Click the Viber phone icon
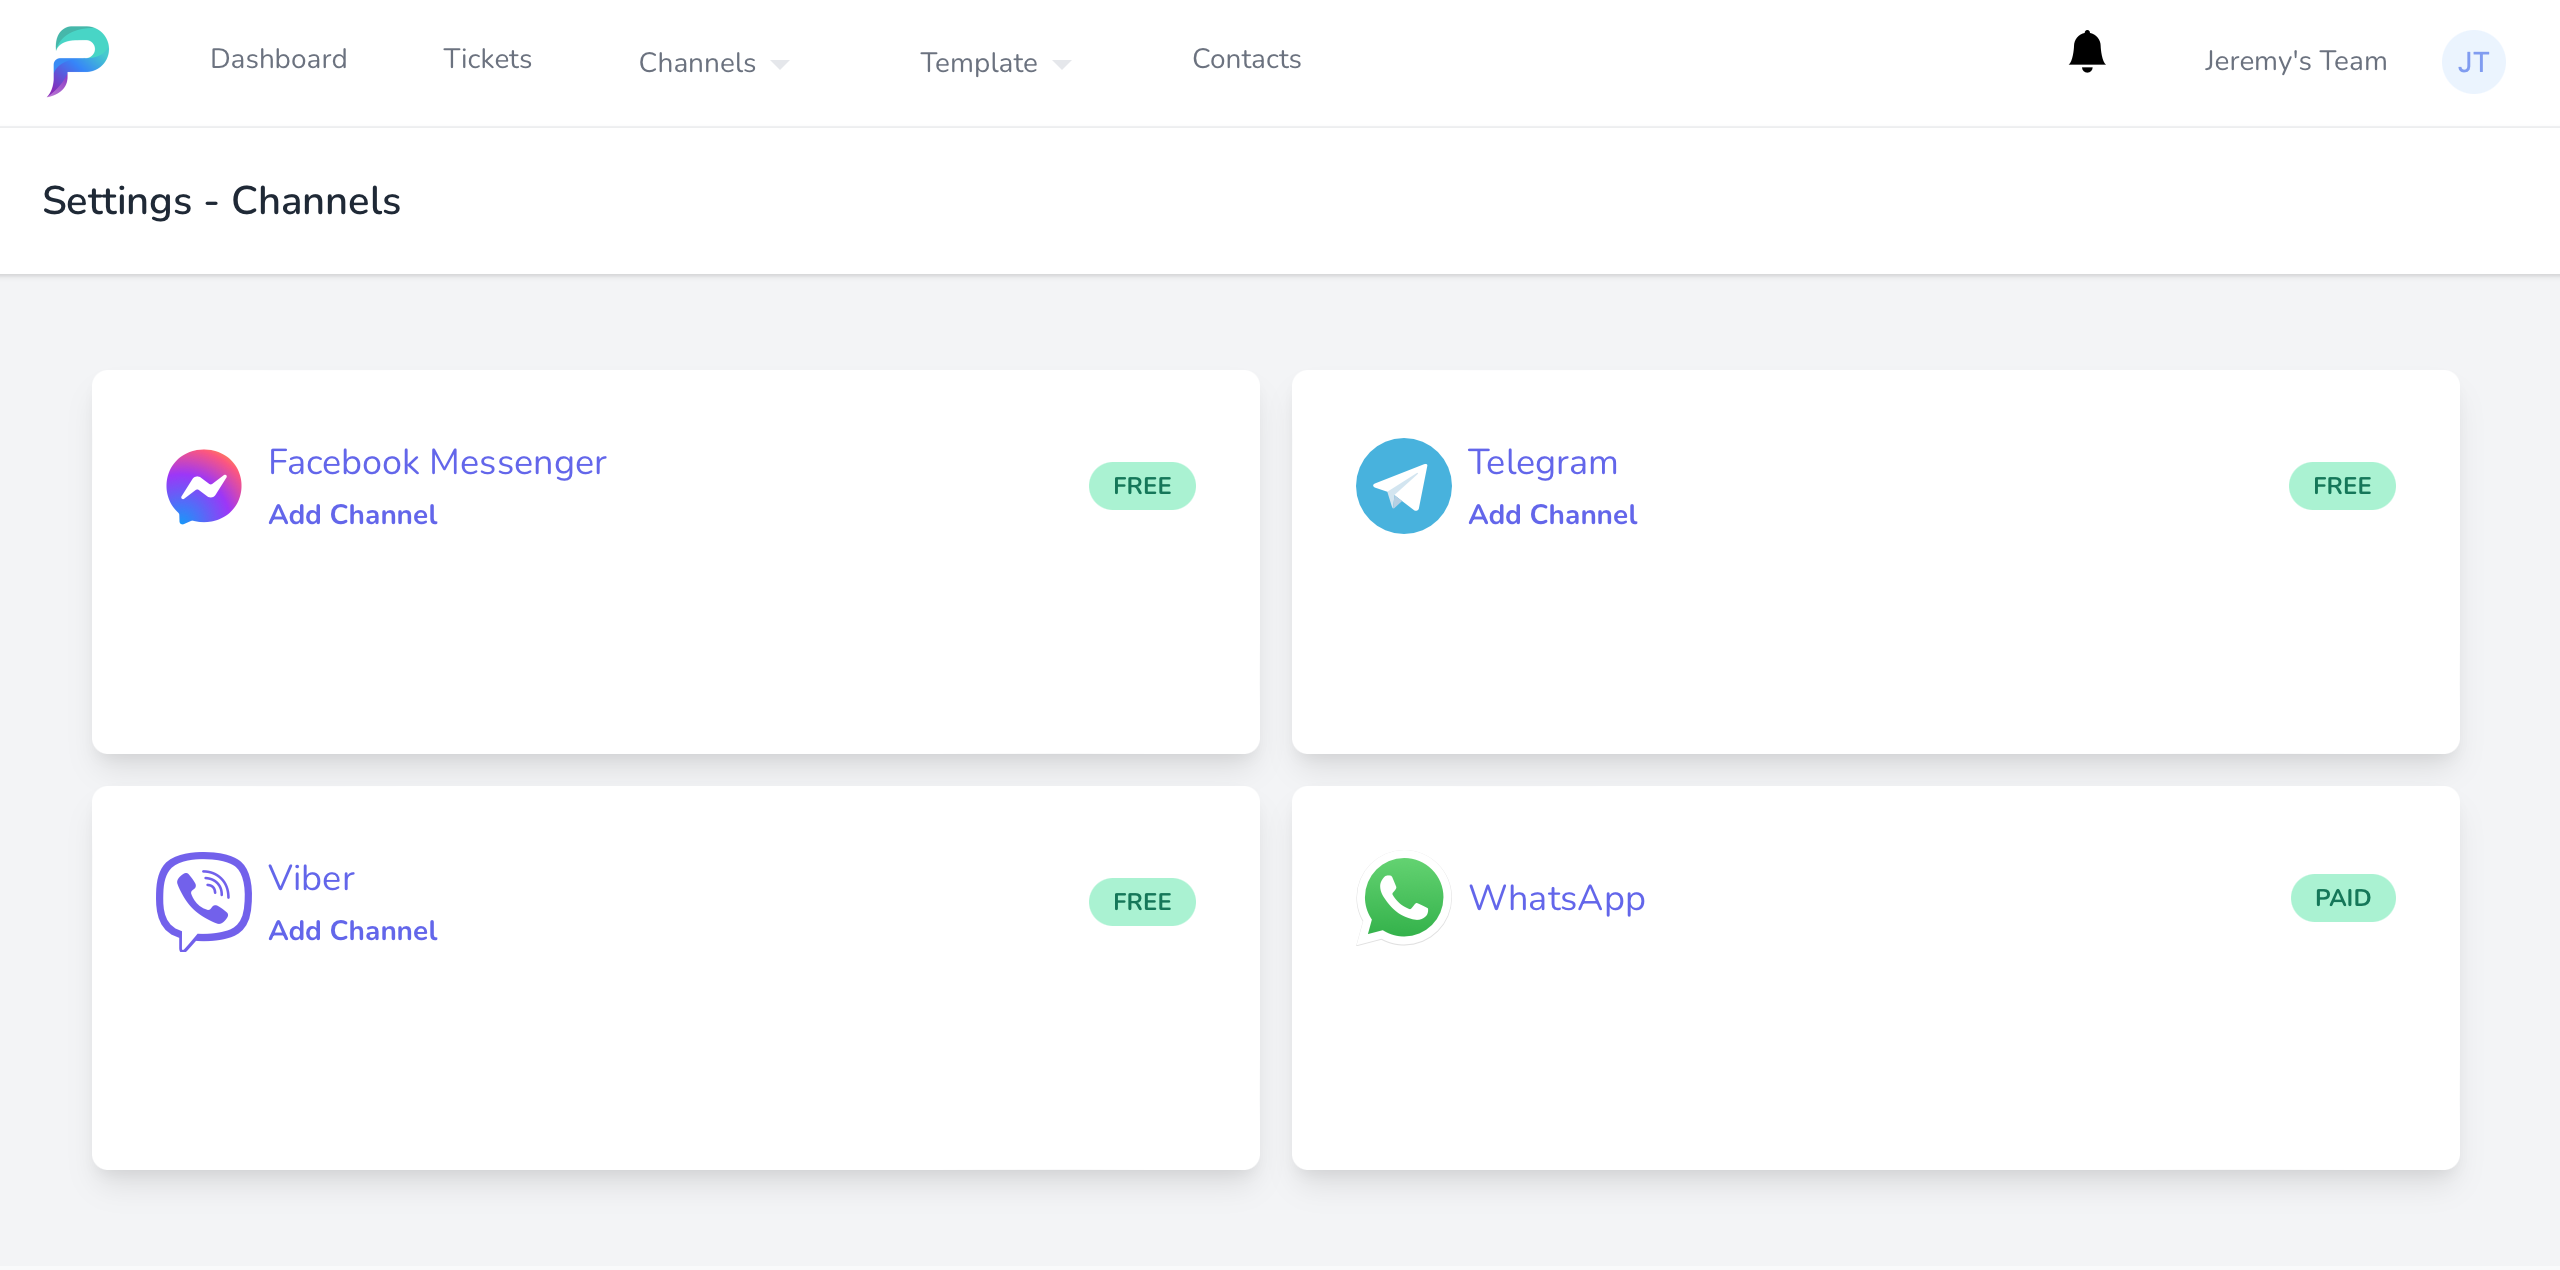The height and width of the screenshot is (1270, 2560). pyautogui.click(x=203, y=901)
